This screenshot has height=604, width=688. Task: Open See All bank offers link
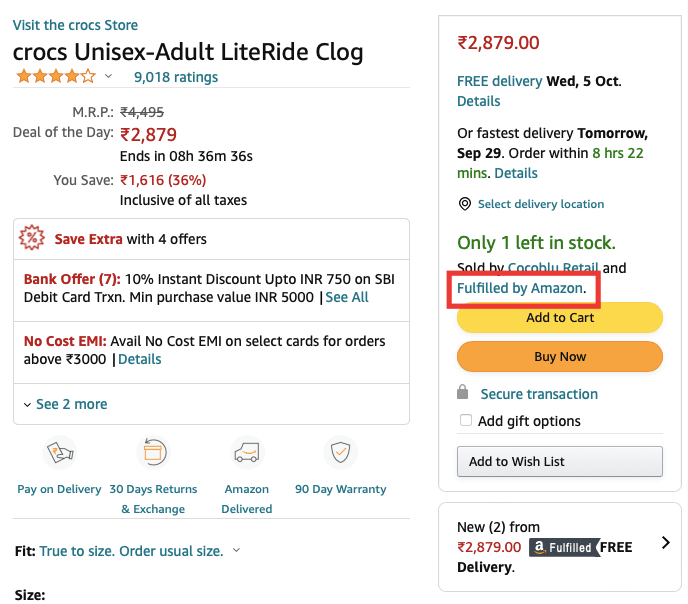[347, 297]
